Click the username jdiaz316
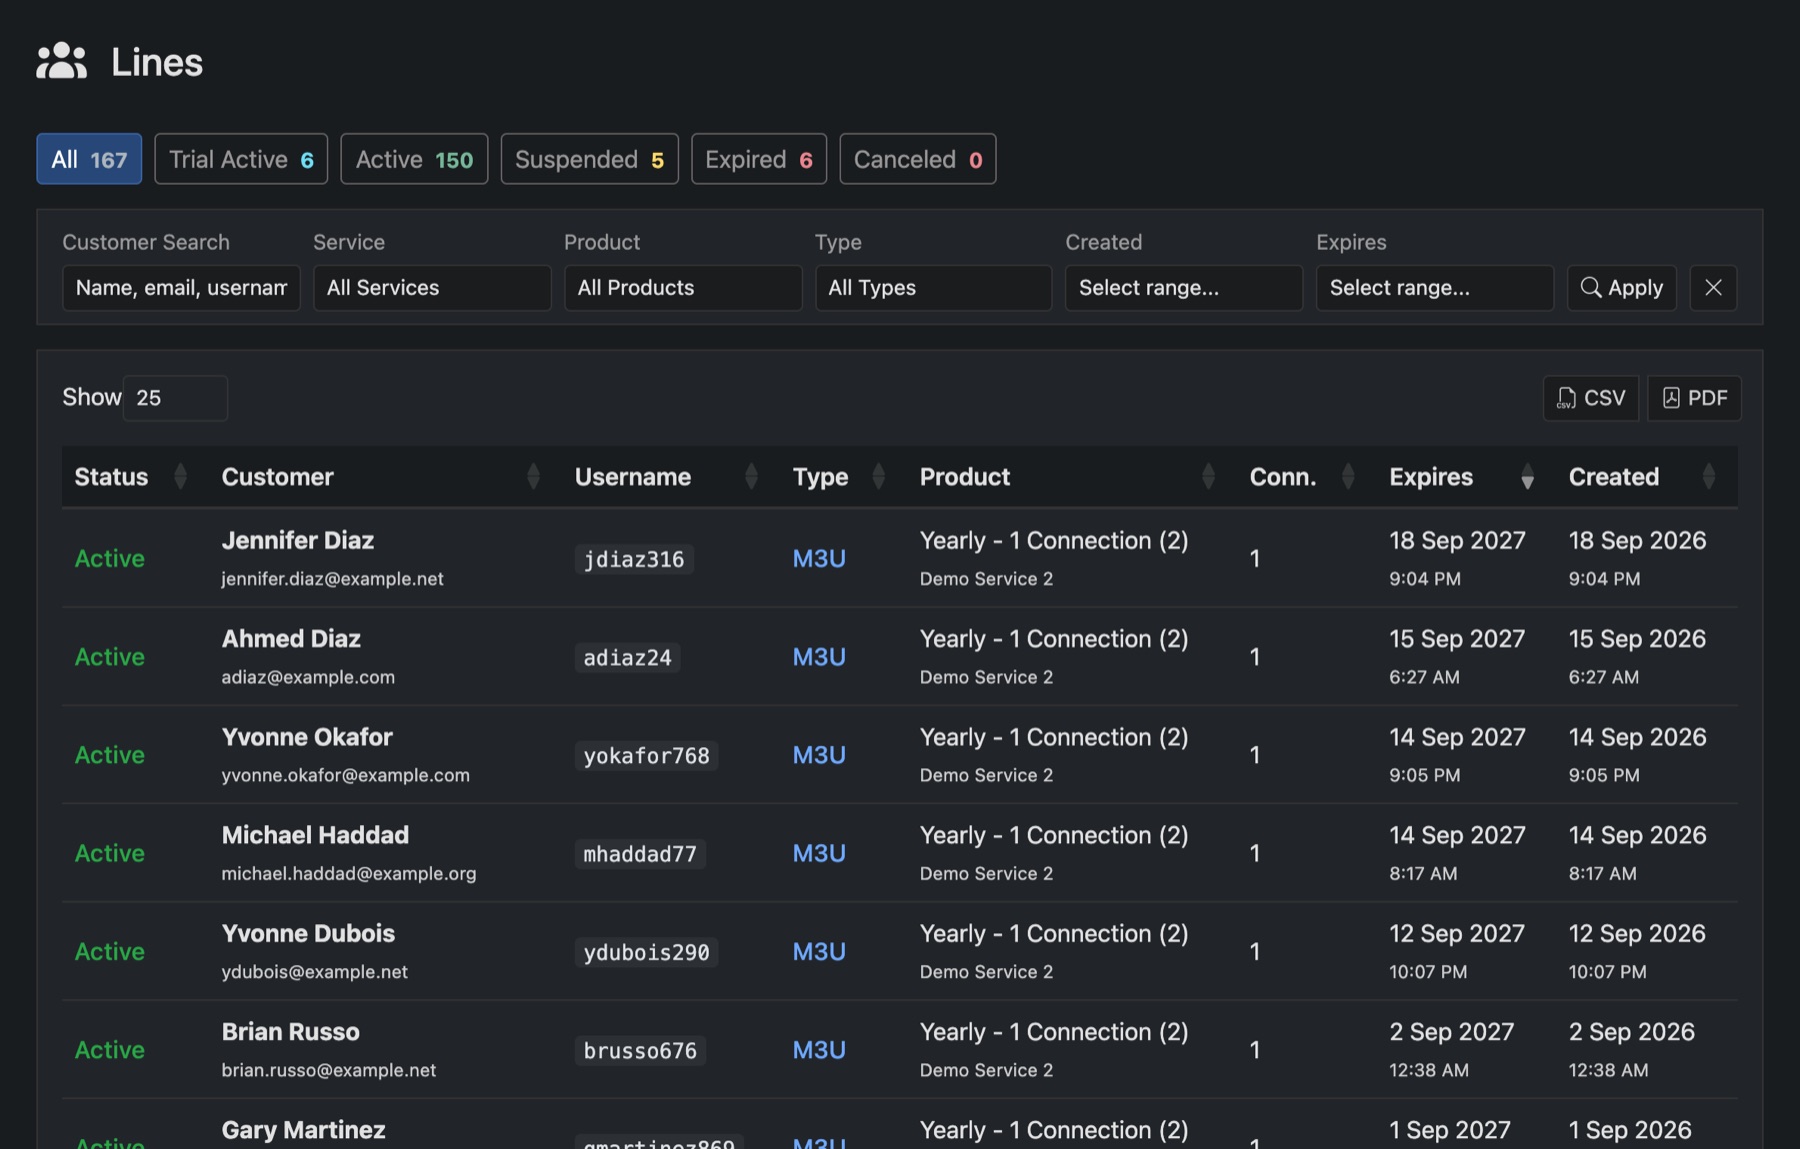1800x1149 pixels. tap(634, 559)
